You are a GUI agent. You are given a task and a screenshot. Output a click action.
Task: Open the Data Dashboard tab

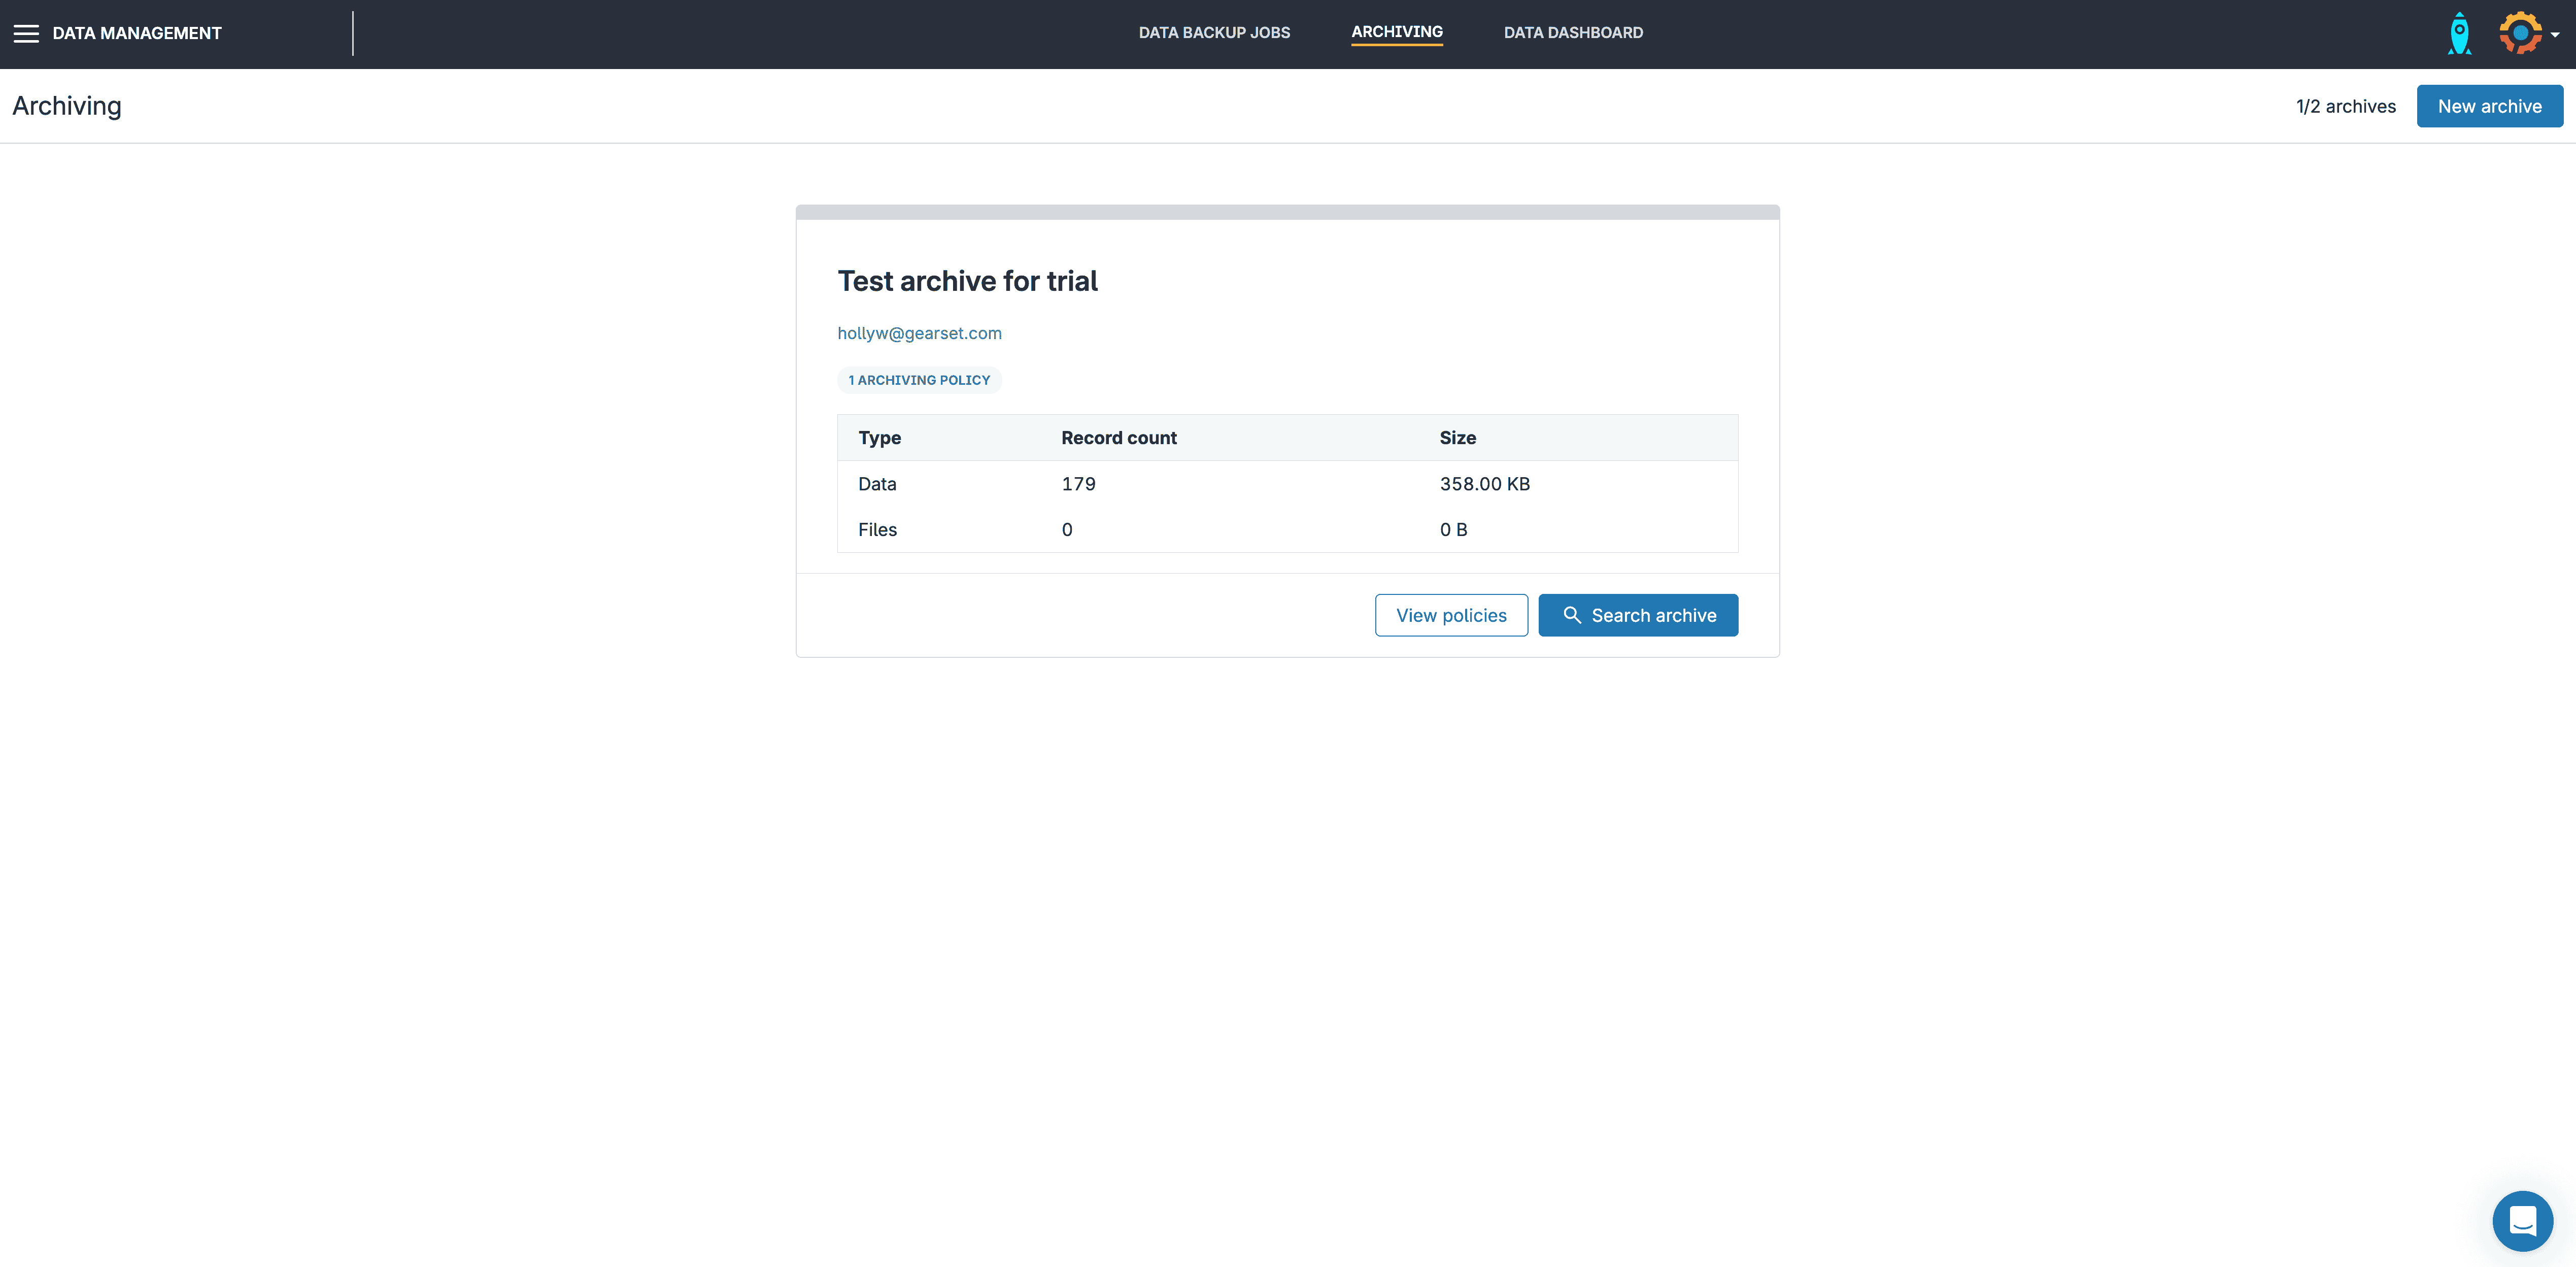click(1573, 33)
